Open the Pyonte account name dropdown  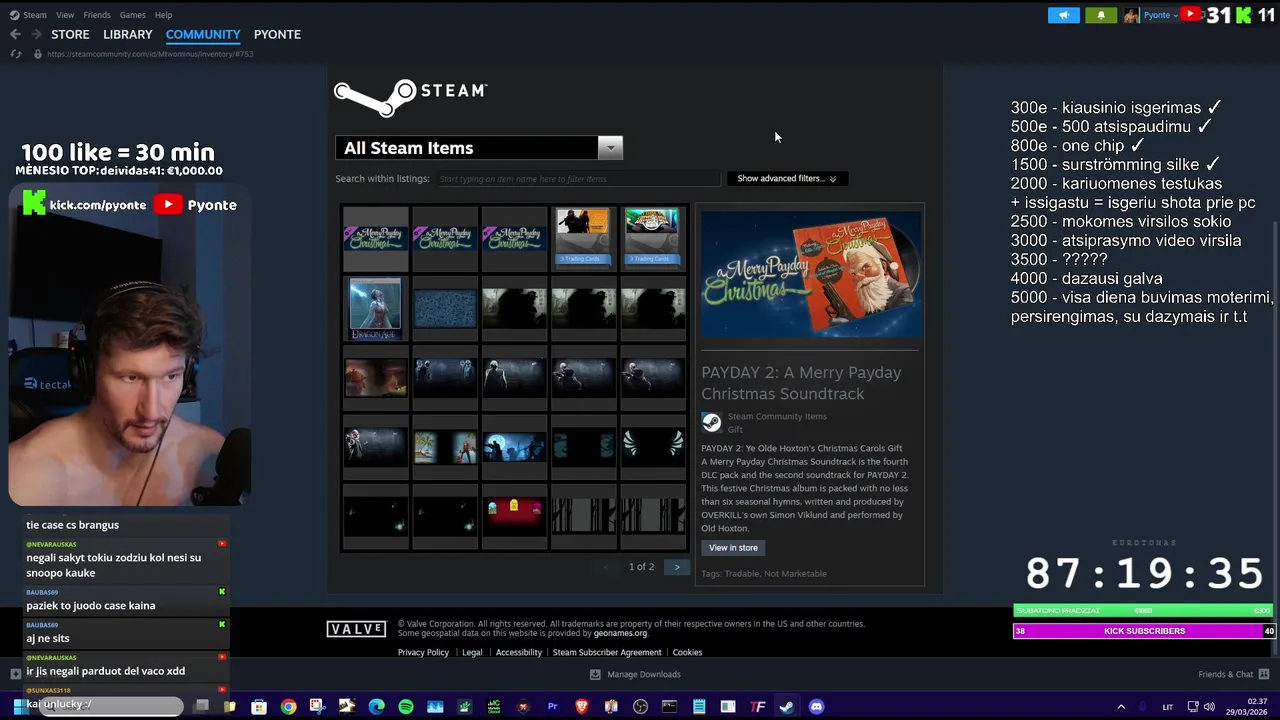(x=1159, y=15)
